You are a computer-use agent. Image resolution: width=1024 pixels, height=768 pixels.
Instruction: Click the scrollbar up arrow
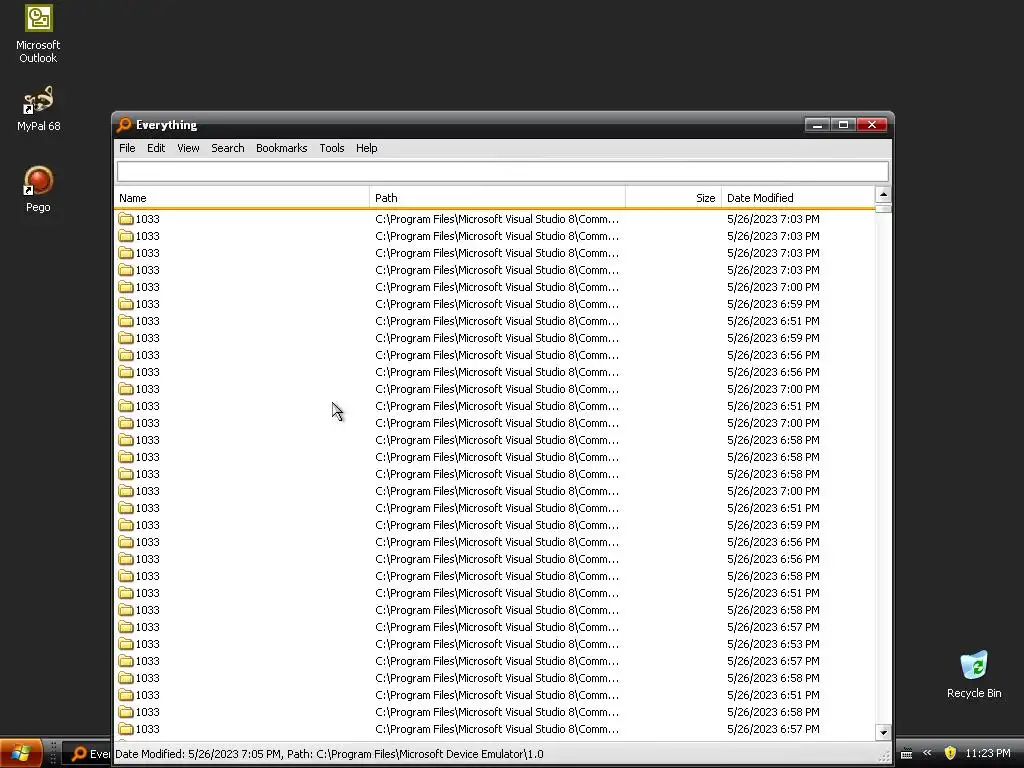(883, 195)
